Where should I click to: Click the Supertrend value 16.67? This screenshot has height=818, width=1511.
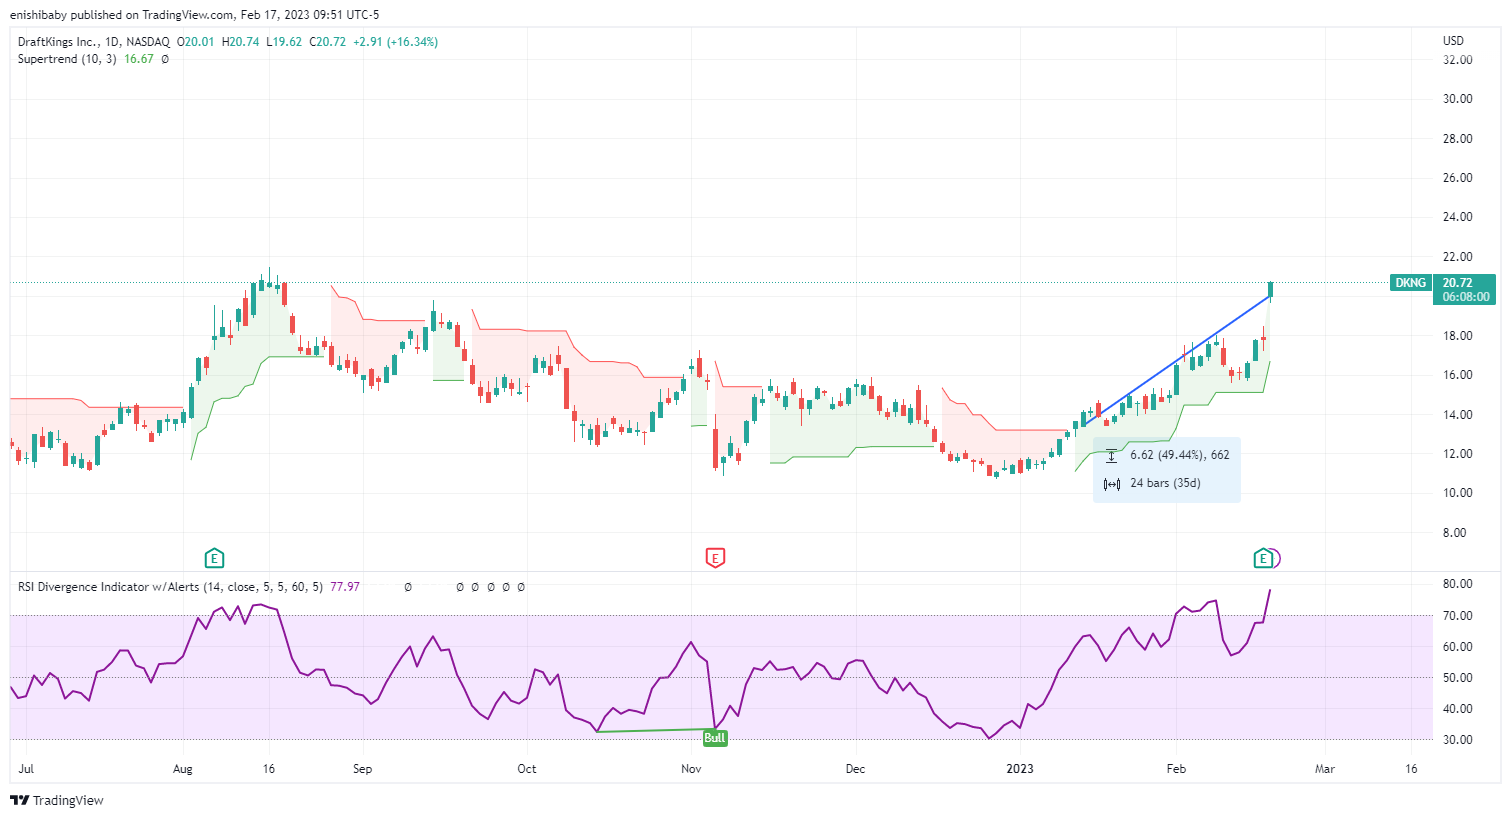139,59
